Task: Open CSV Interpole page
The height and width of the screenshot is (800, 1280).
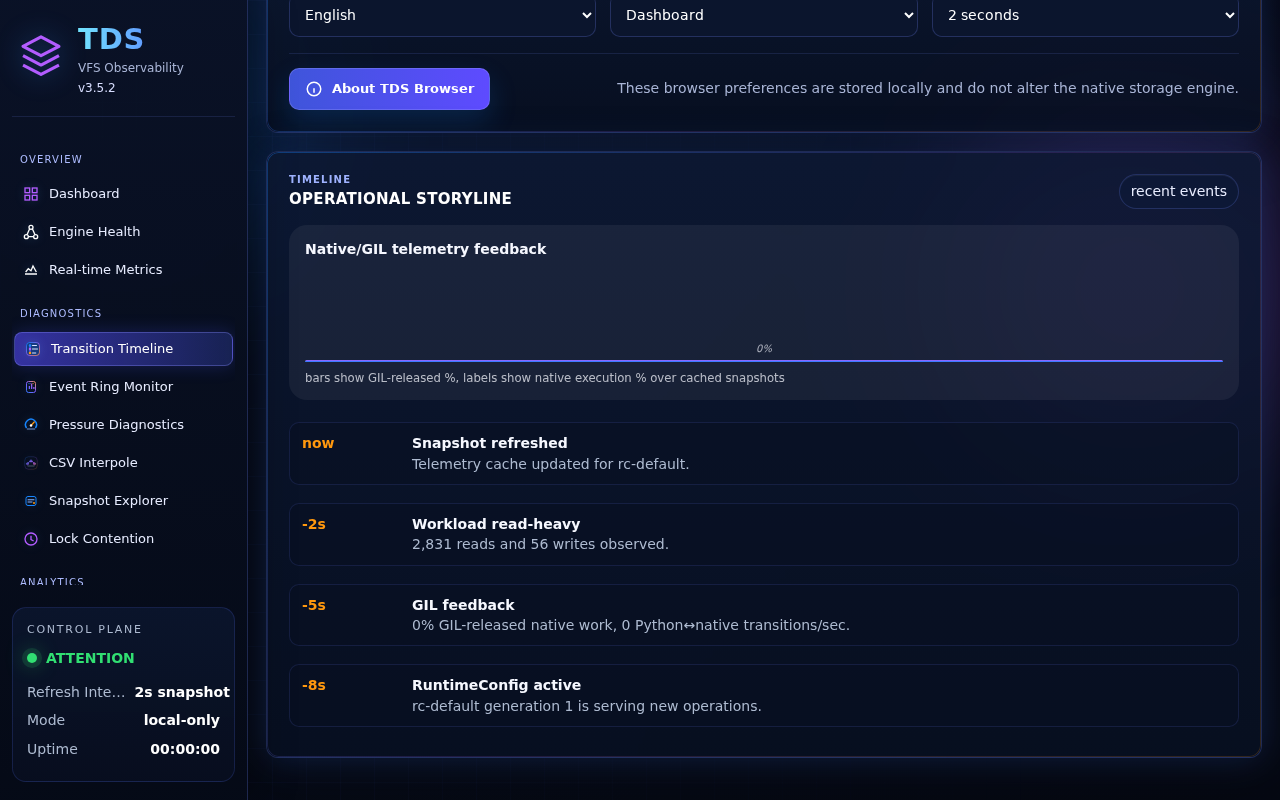Action: tap(123, 463)
